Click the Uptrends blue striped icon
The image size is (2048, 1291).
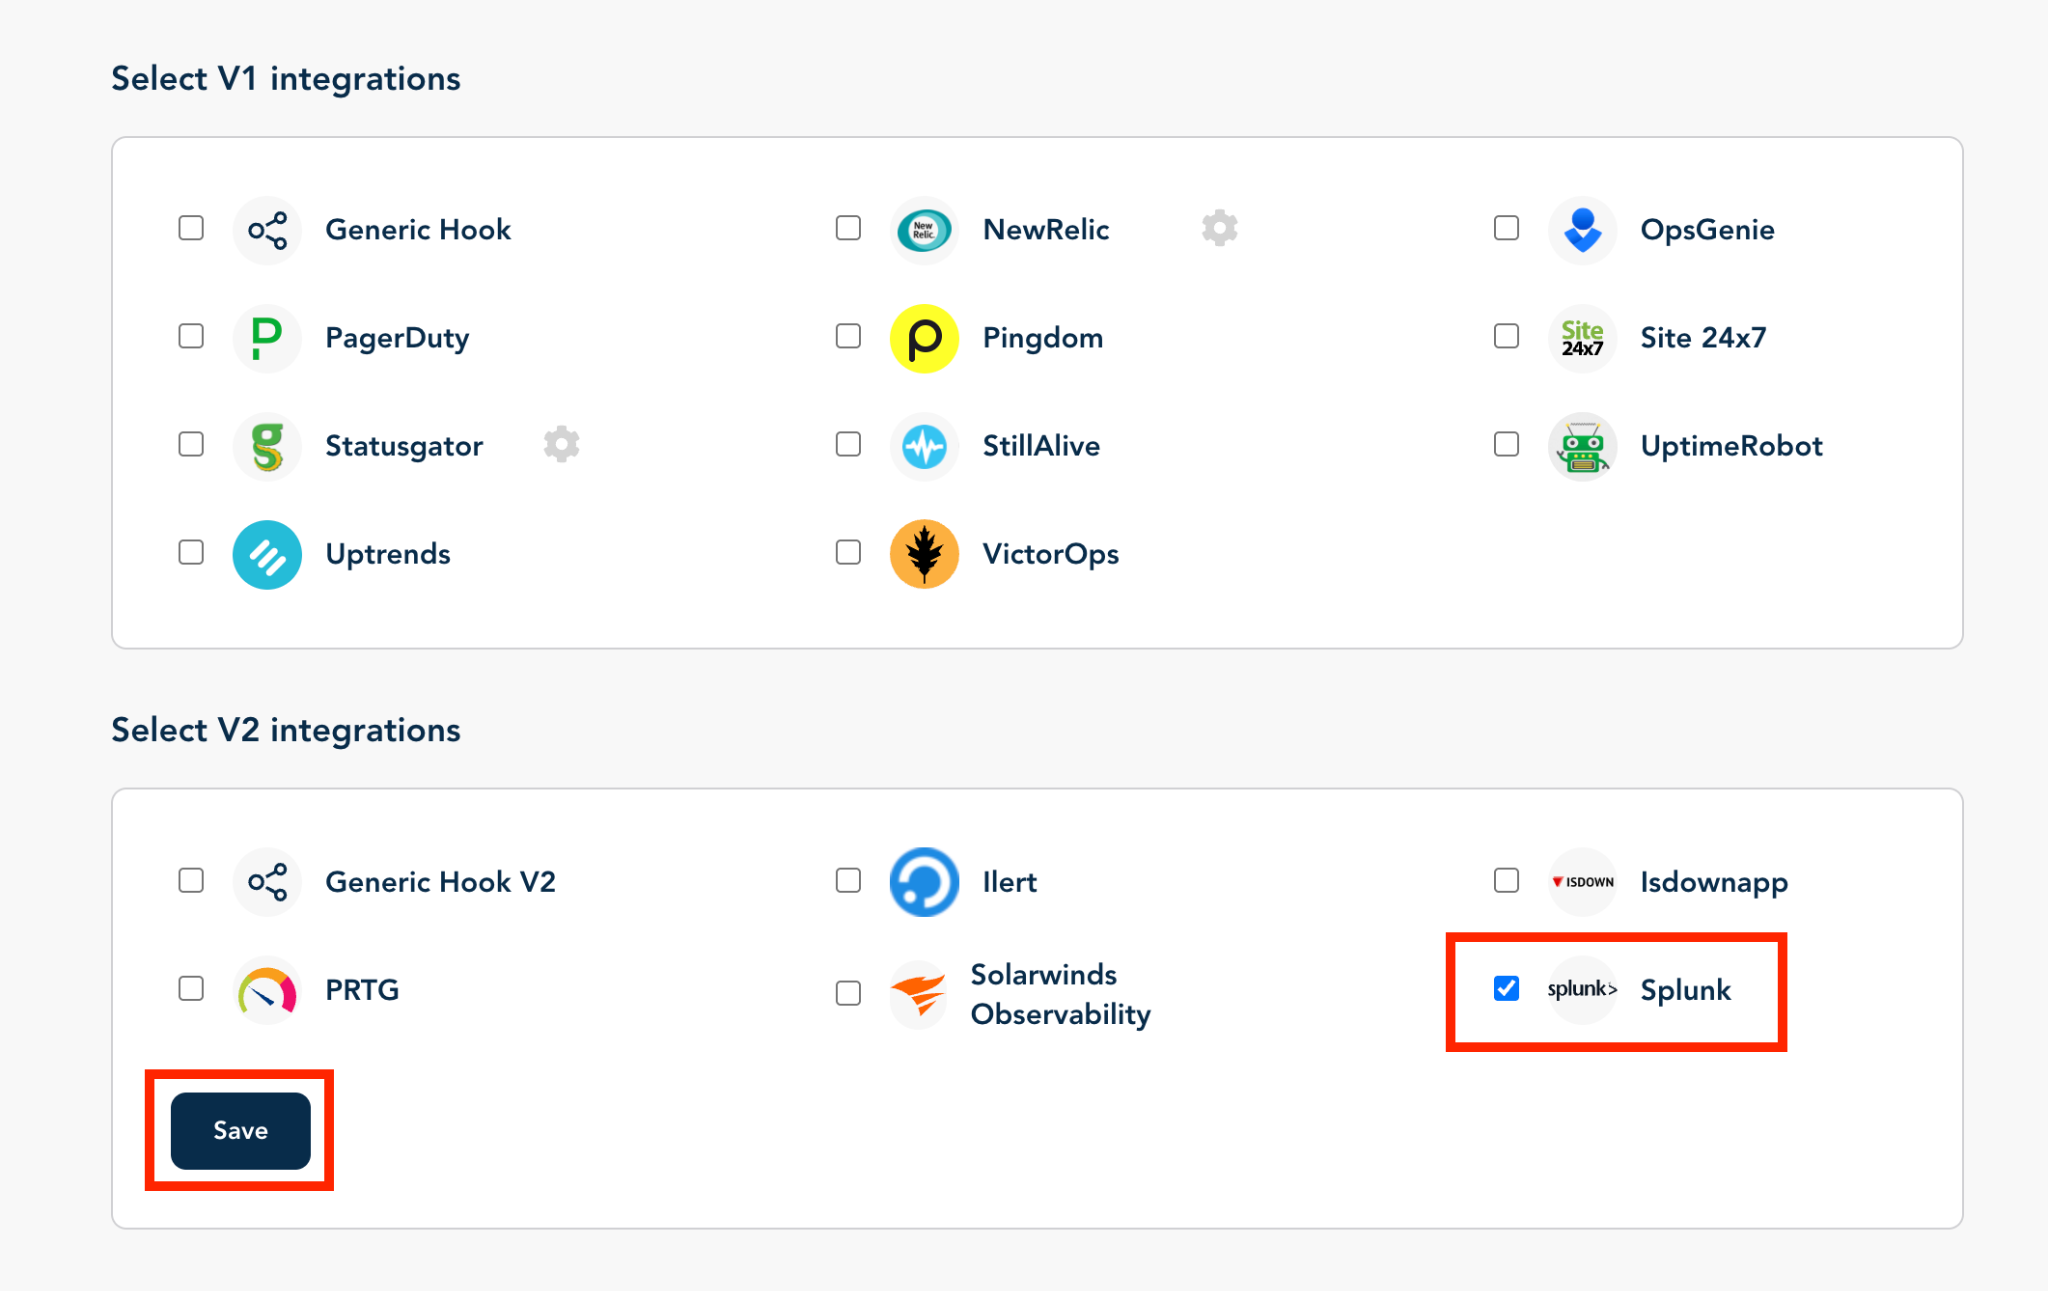[x=267, y=554]
